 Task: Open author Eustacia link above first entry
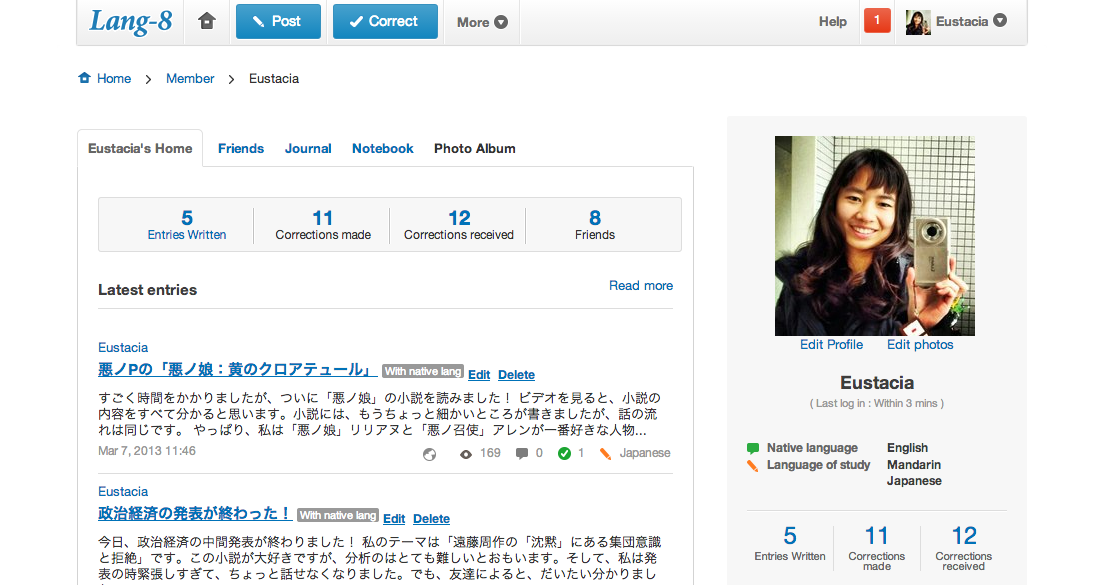[x=123, y=348]
